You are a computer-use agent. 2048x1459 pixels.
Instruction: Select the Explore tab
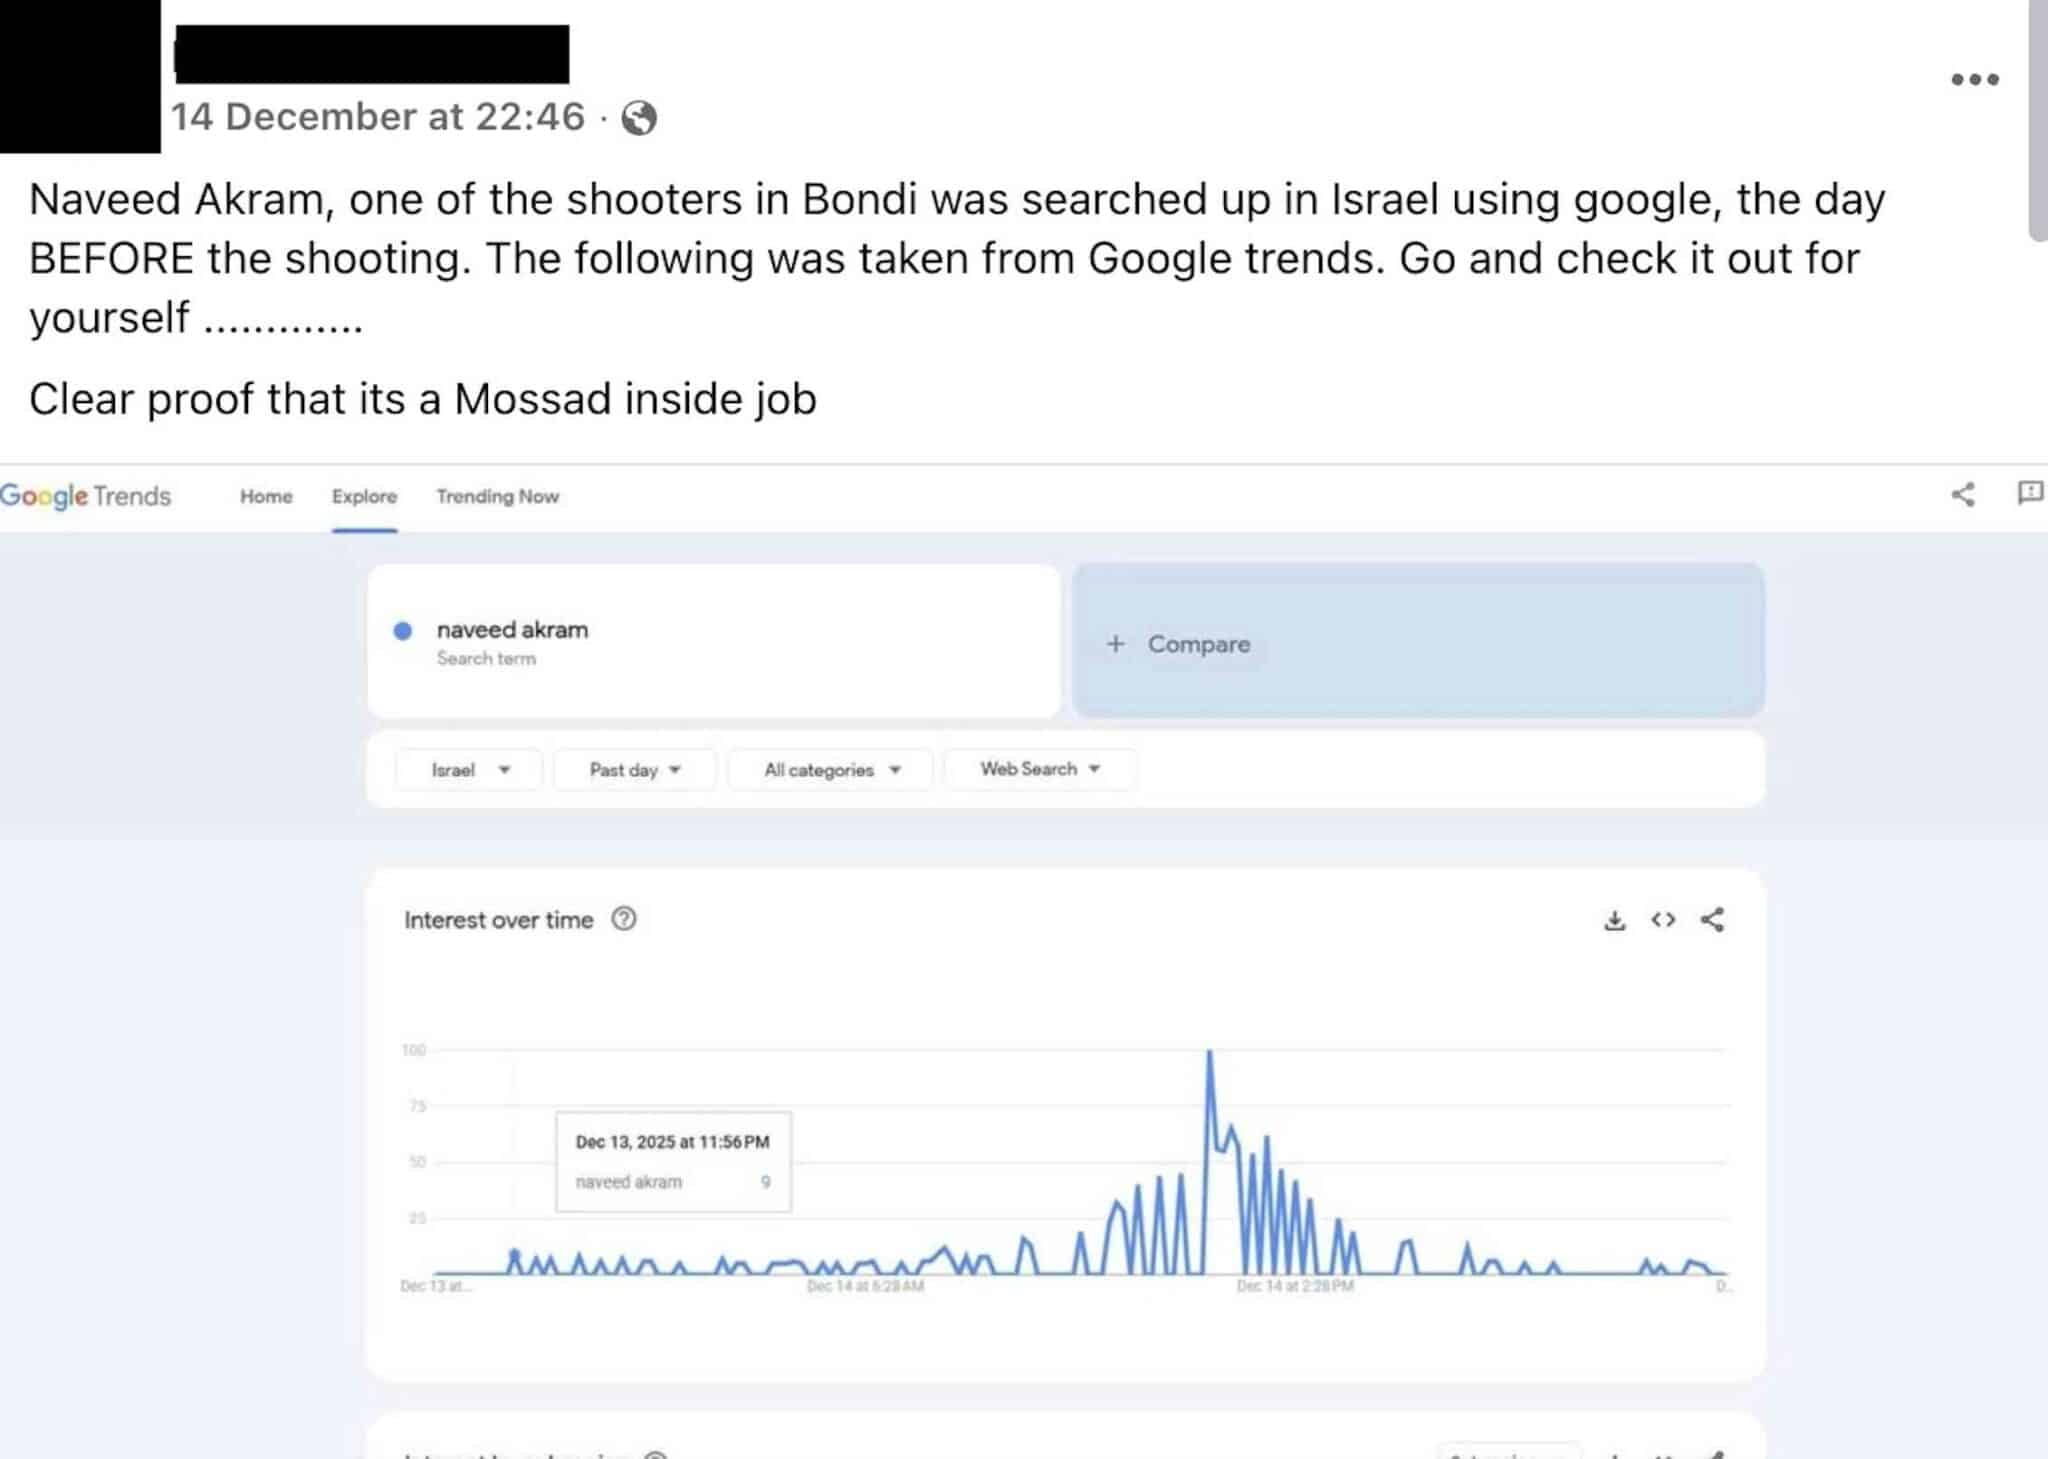coord(363,496)
